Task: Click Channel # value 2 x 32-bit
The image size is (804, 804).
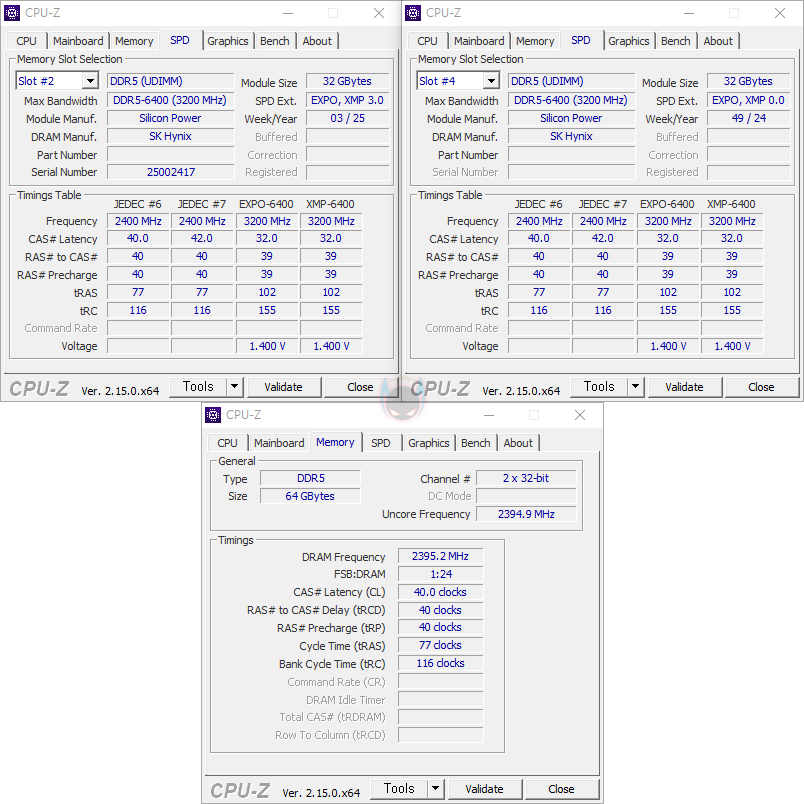Action: pyautogui.click(x=526, y=478)
